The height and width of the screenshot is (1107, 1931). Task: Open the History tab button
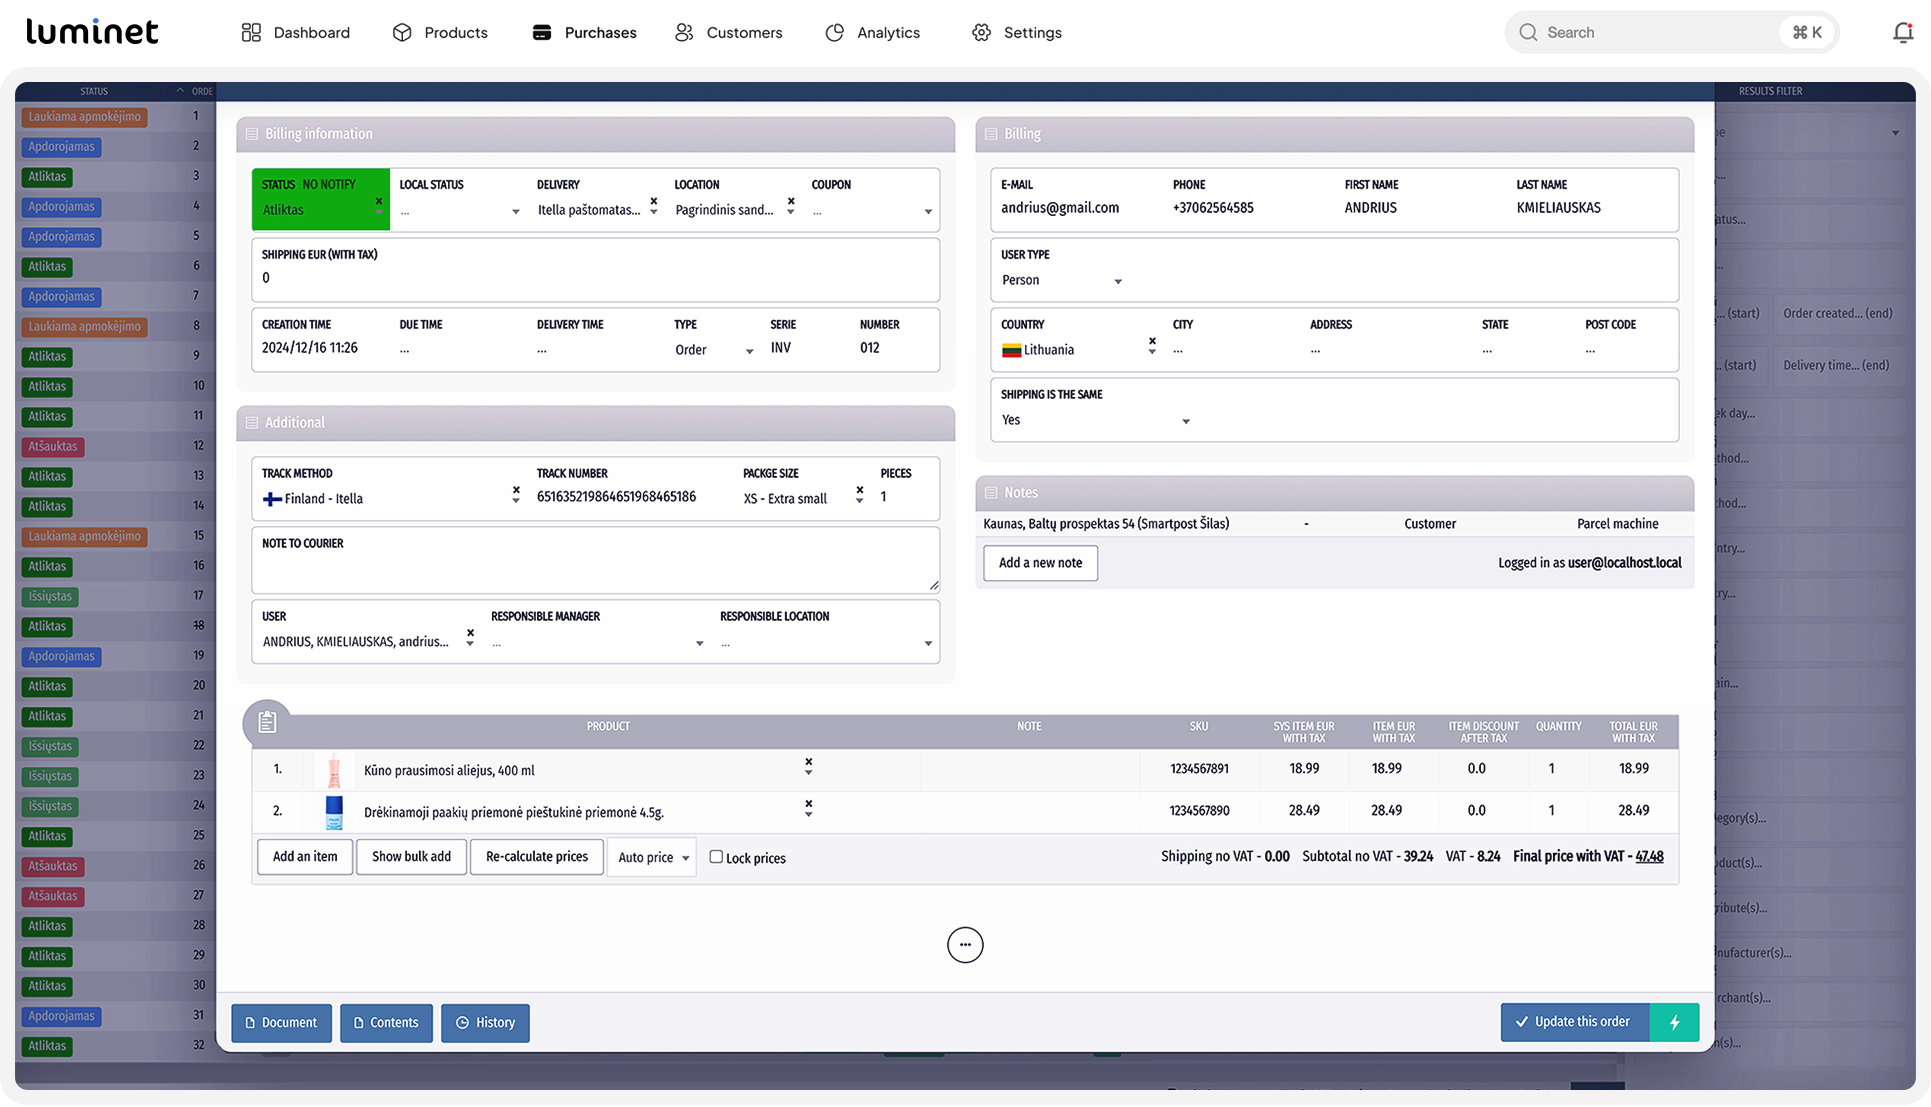point(485,1022)
